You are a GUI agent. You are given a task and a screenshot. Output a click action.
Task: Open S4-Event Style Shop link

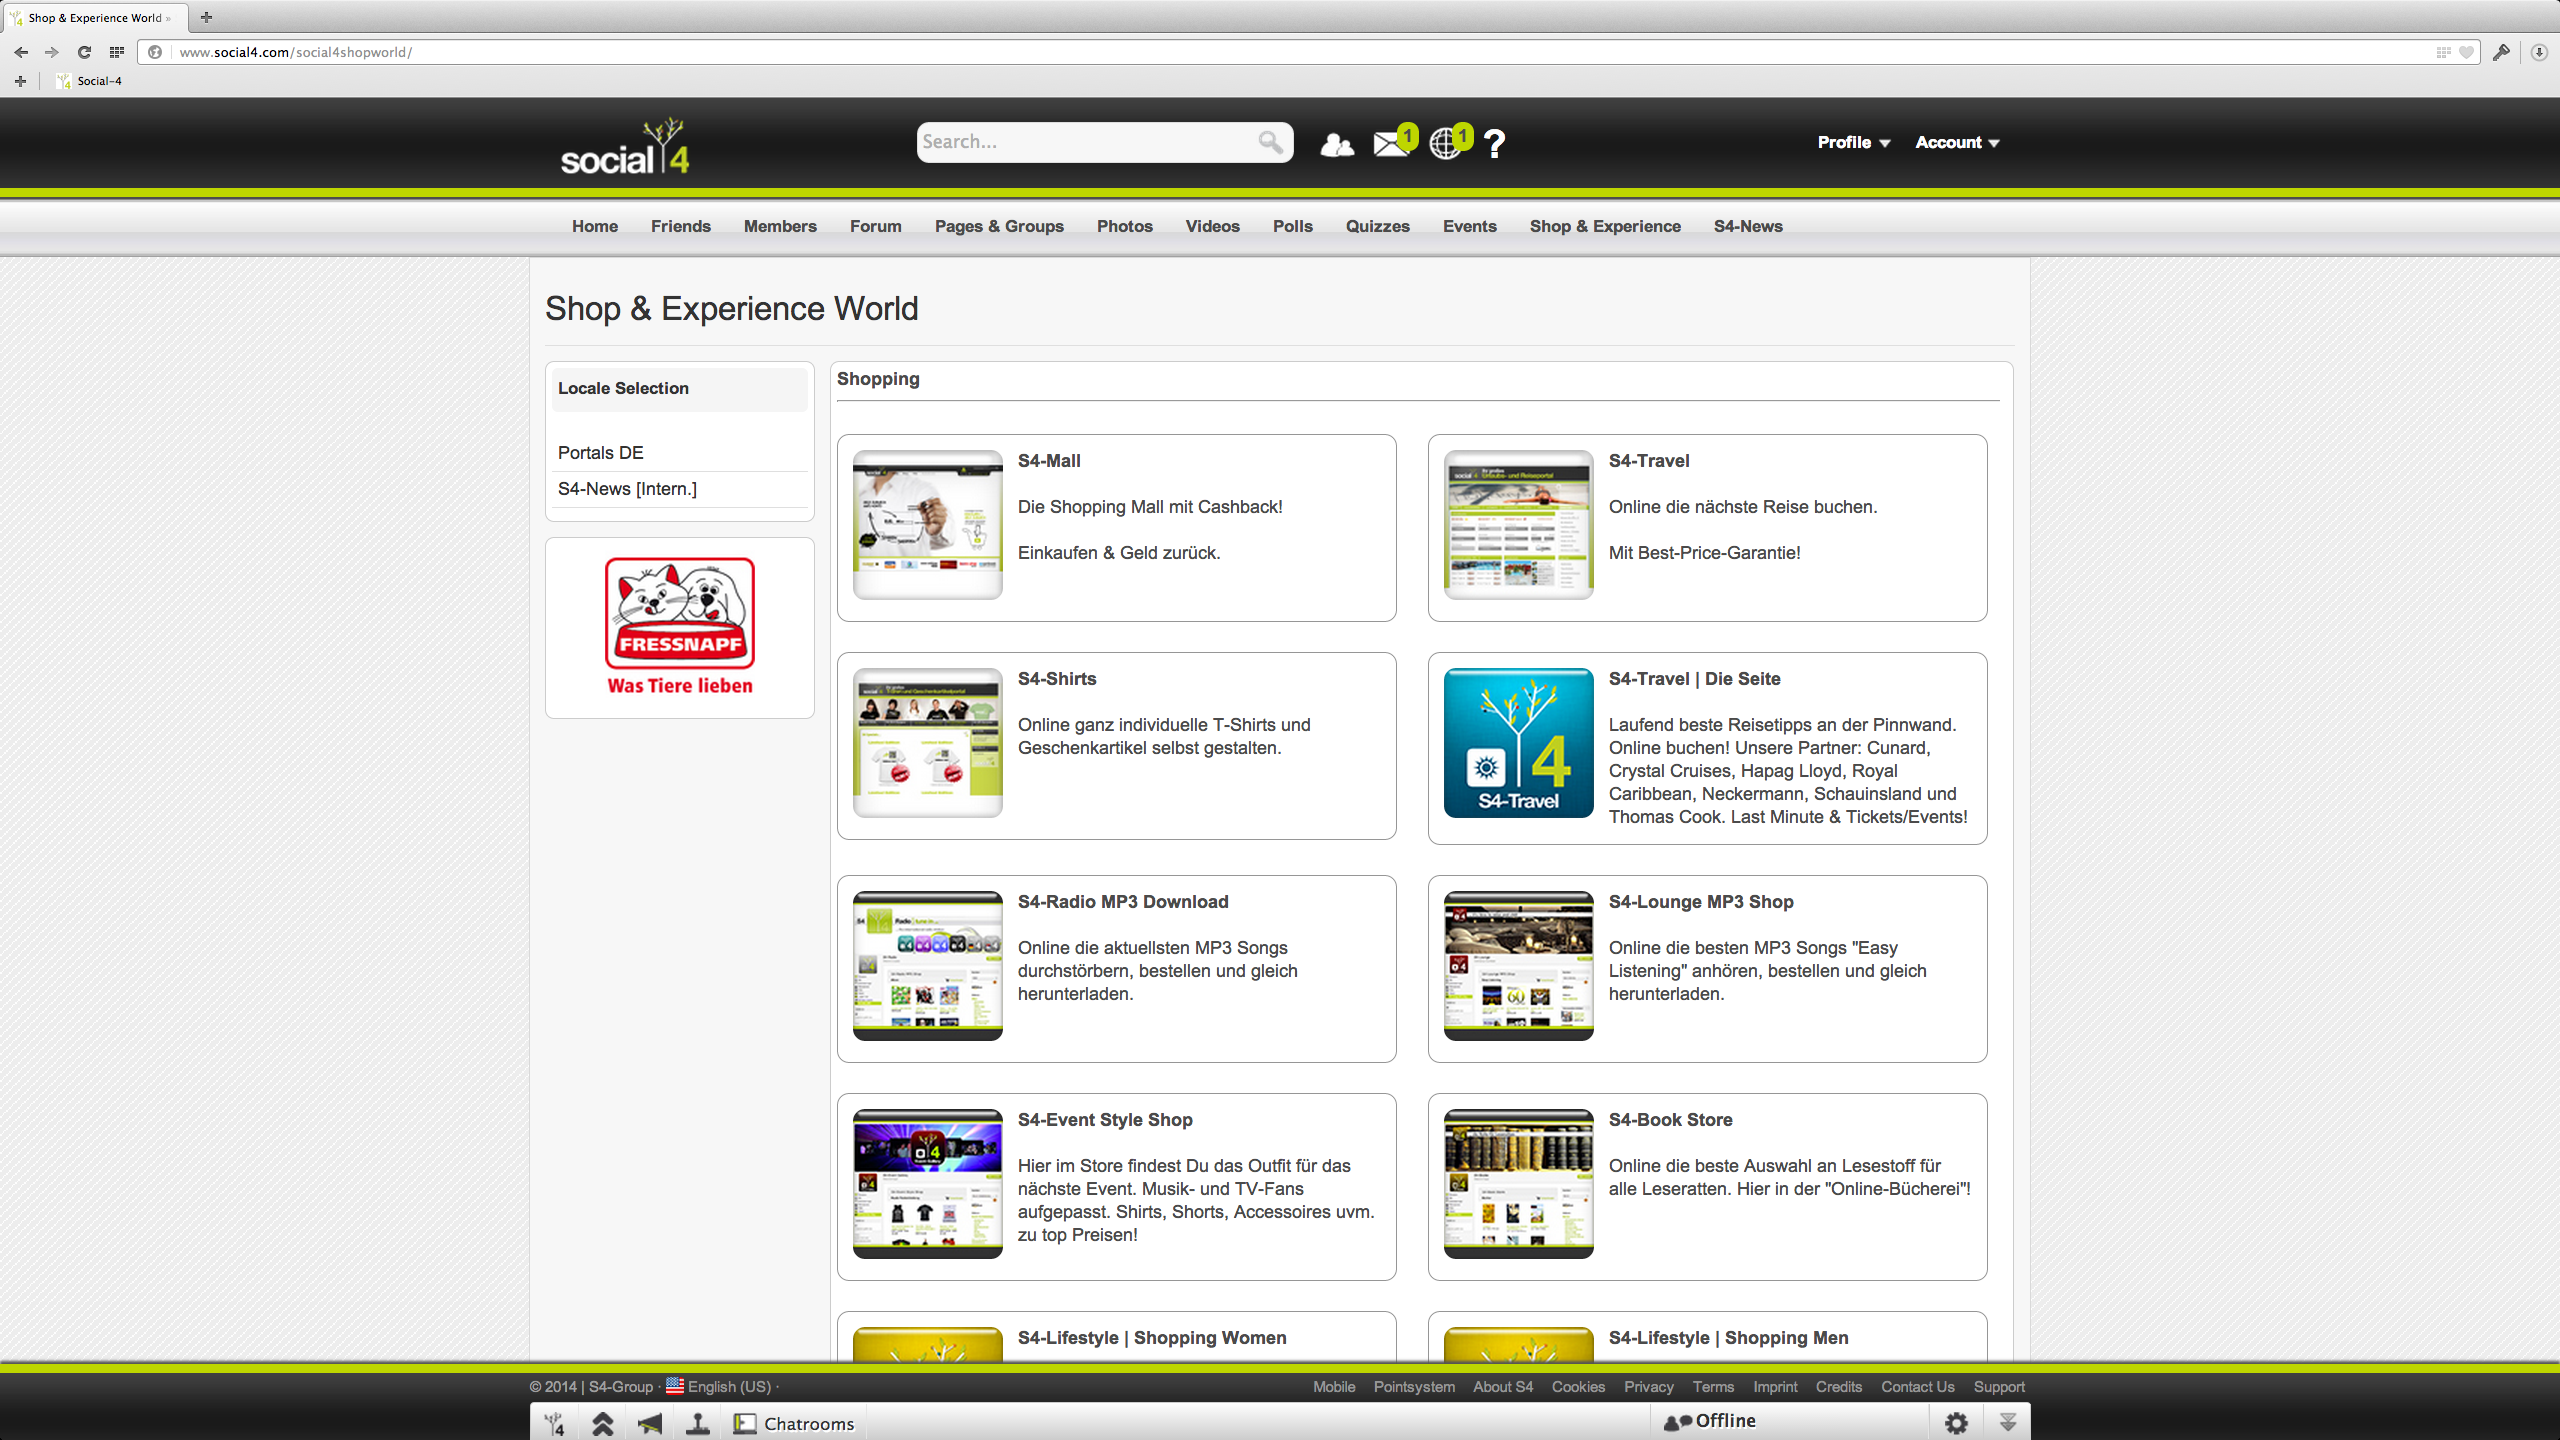tap(1105, 1120)
